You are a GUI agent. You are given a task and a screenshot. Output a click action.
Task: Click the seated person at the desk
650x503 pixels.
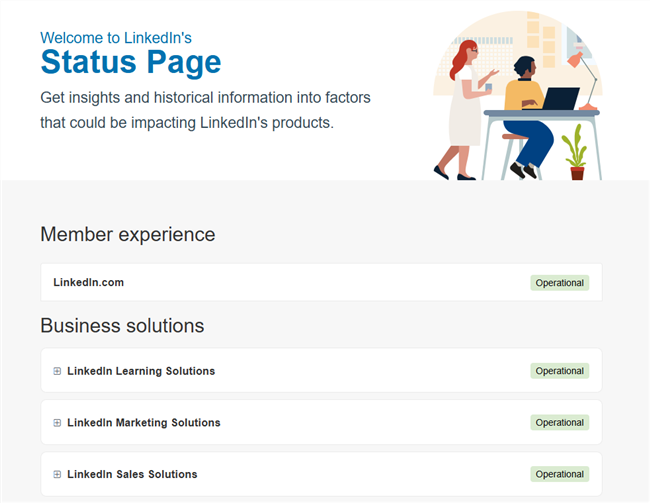click(x=527, y=110)
